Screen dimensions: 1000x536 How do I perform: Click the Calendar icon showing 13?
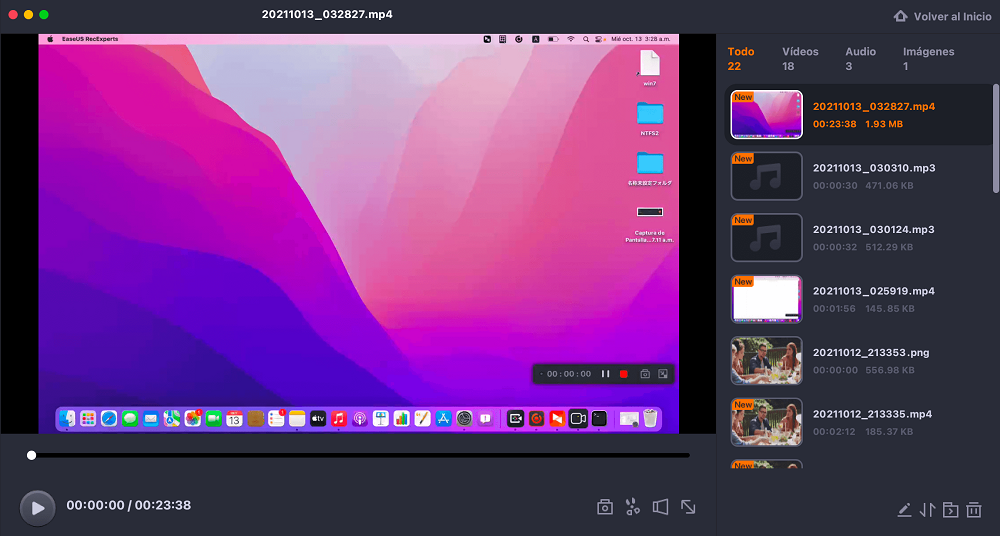[x=234, y=419]
